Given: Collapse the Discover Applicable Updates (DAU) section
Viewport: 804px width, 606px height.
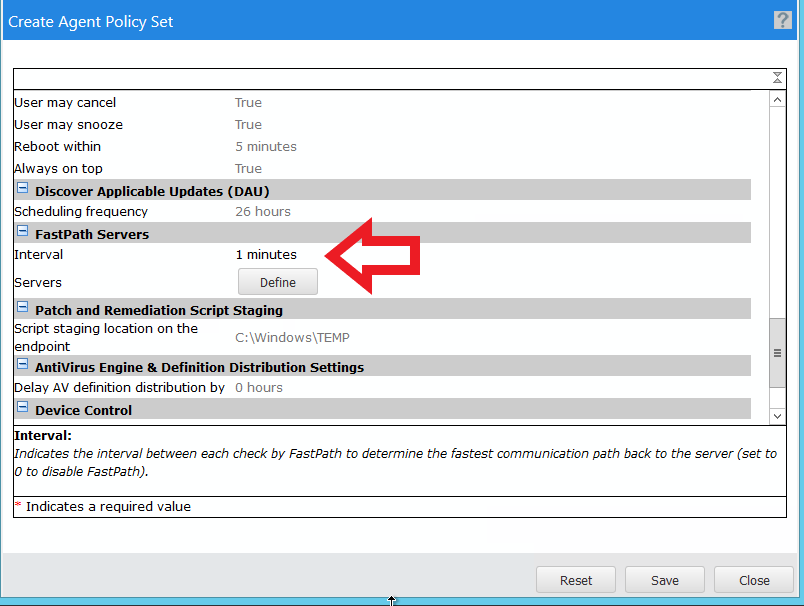Looking at the screenshot, I should pos(22,189).
